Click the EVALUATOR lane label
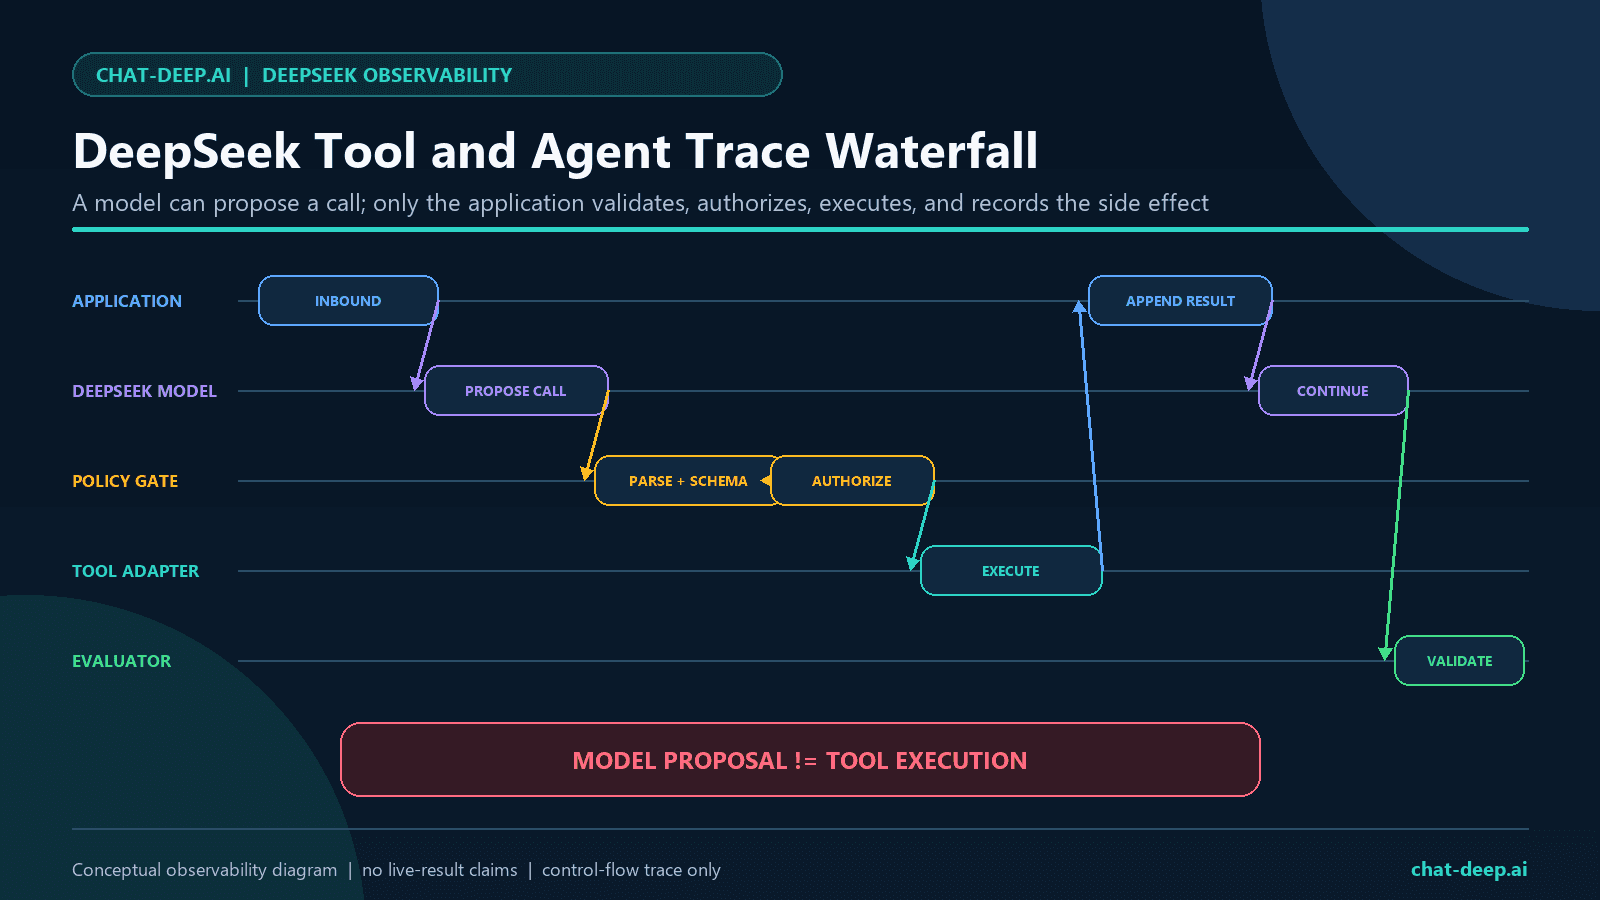The height and width of the screenshot is (900, 1600). click(121, 661)
